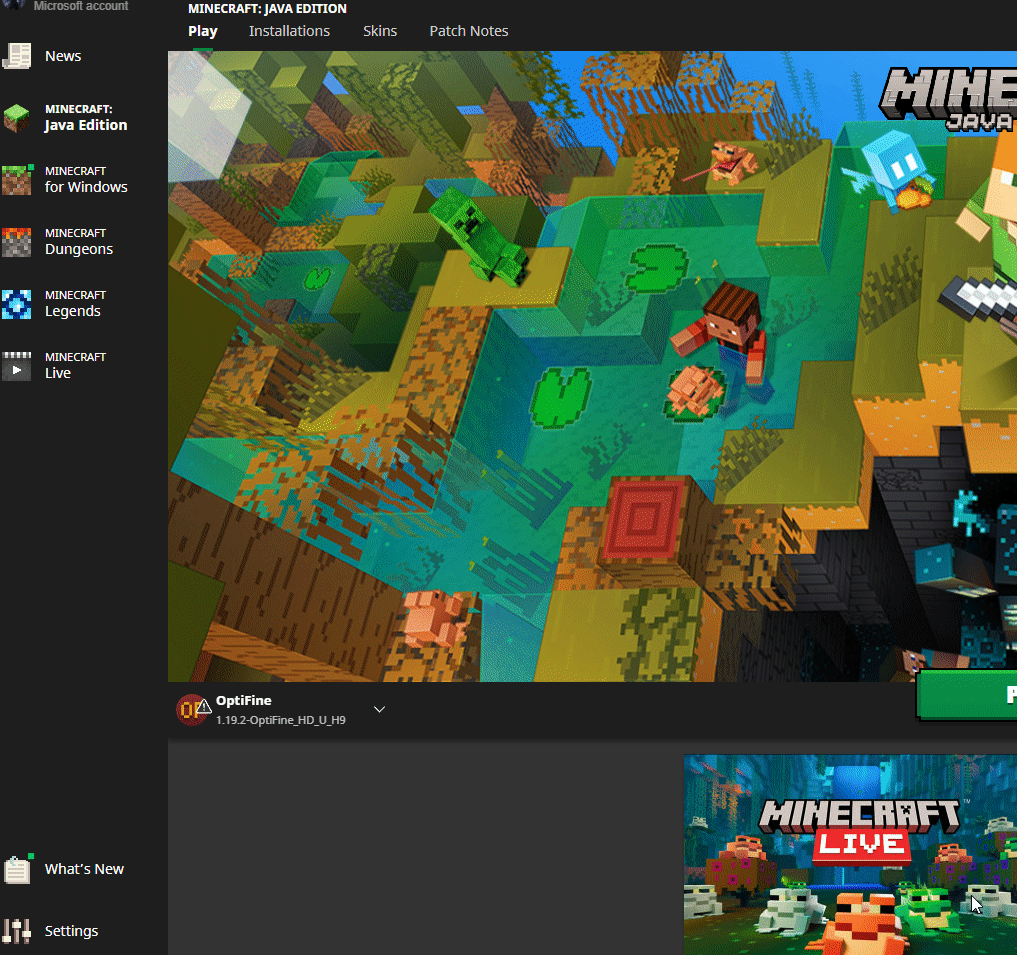Open the Skins tab
The image size is (1017, 955).
[x=380, y=31]
